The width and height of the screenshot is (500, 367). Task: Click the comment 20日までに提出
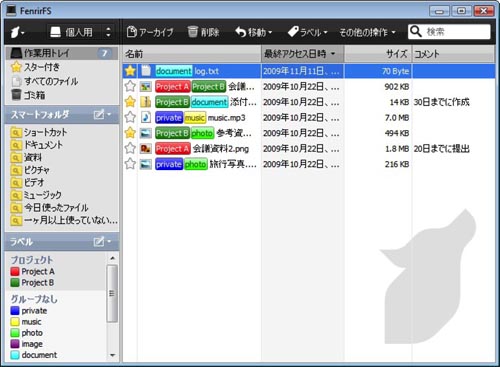click(x=441, y=149)
